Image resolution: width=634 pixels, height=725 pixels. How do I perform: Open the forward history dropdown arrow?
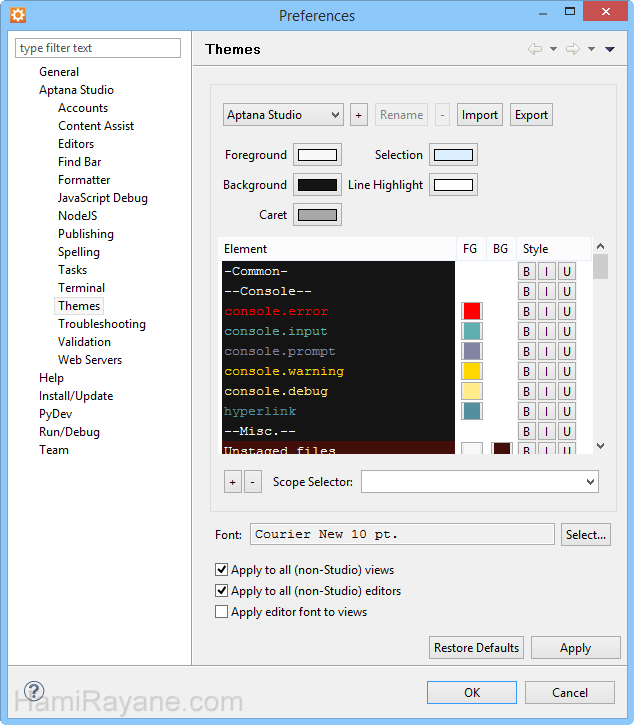pyautogui.click(x=591, y=49)
